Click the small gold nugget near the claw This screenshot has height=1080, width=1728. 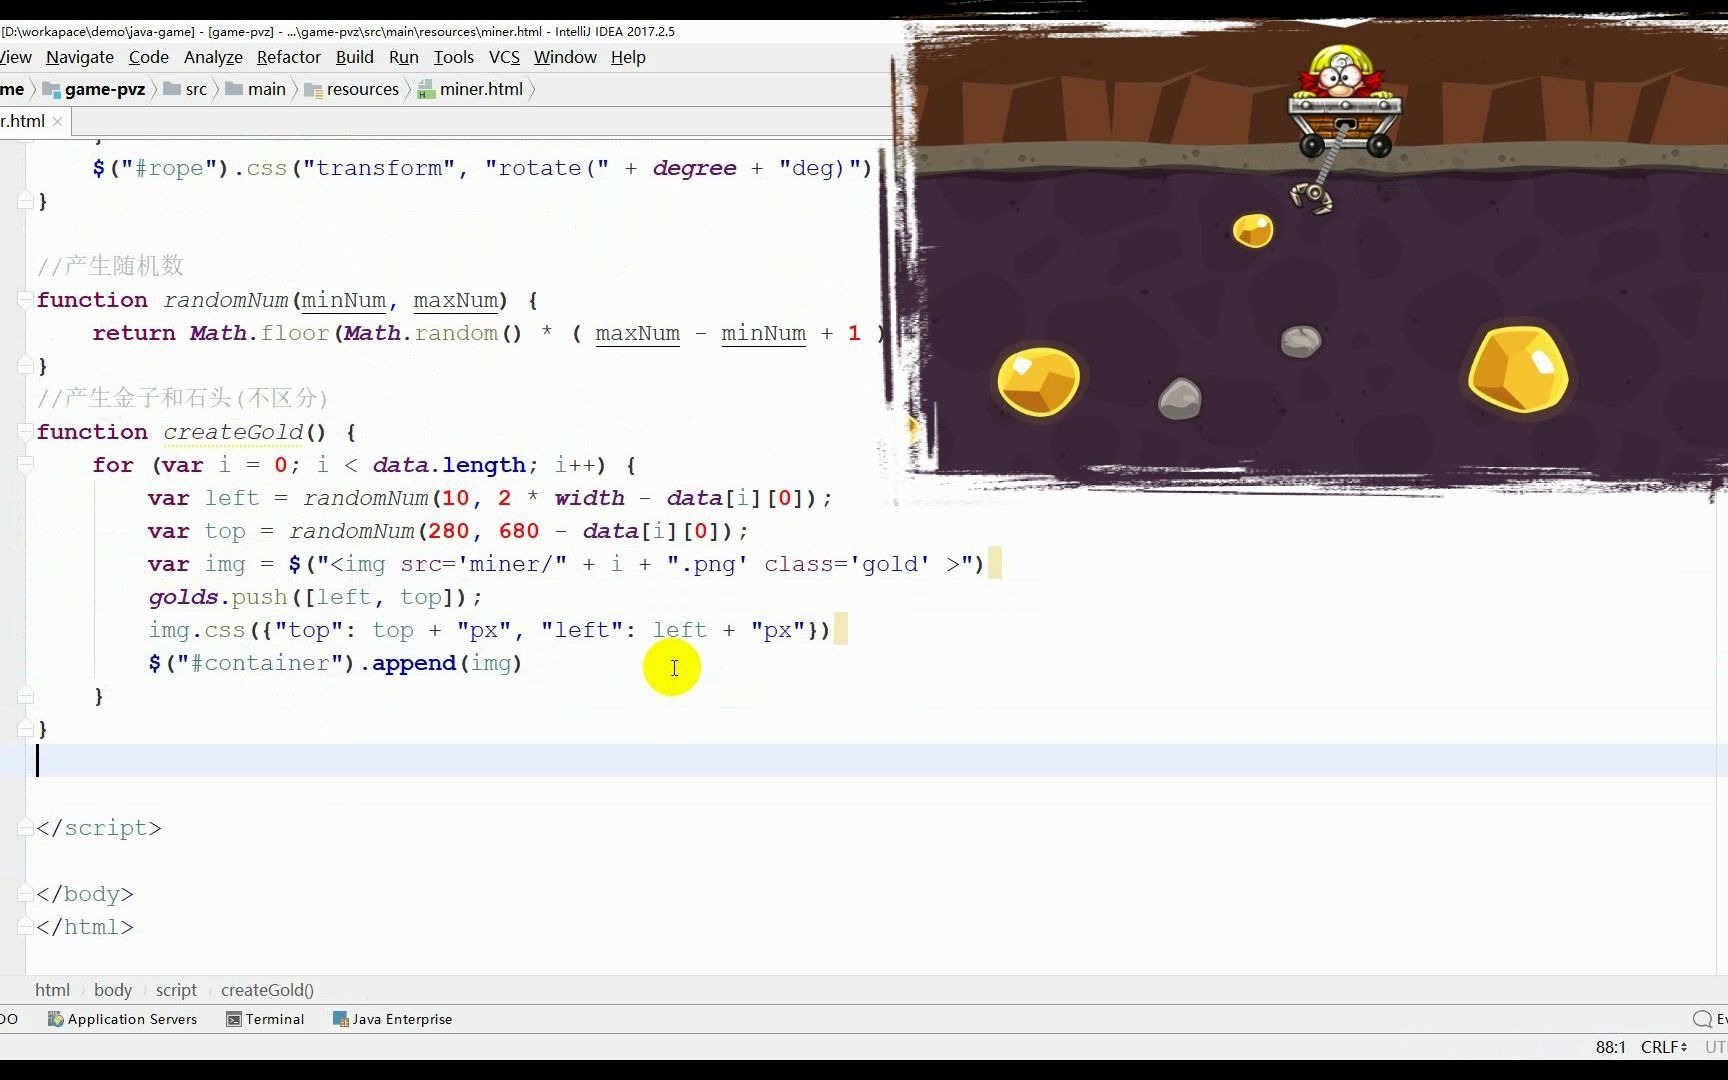click(x=1253, y=231)
